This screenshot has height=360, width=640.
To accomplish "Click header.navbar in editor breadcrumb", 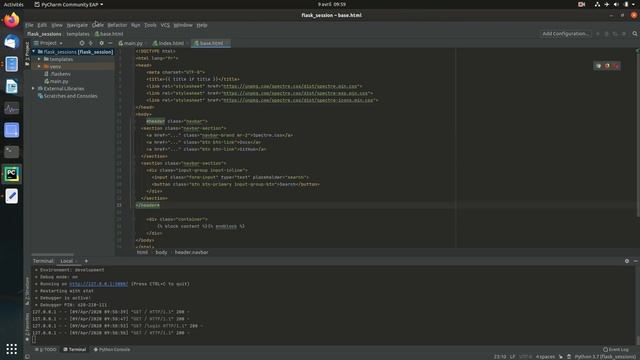I will pos(191,252).
